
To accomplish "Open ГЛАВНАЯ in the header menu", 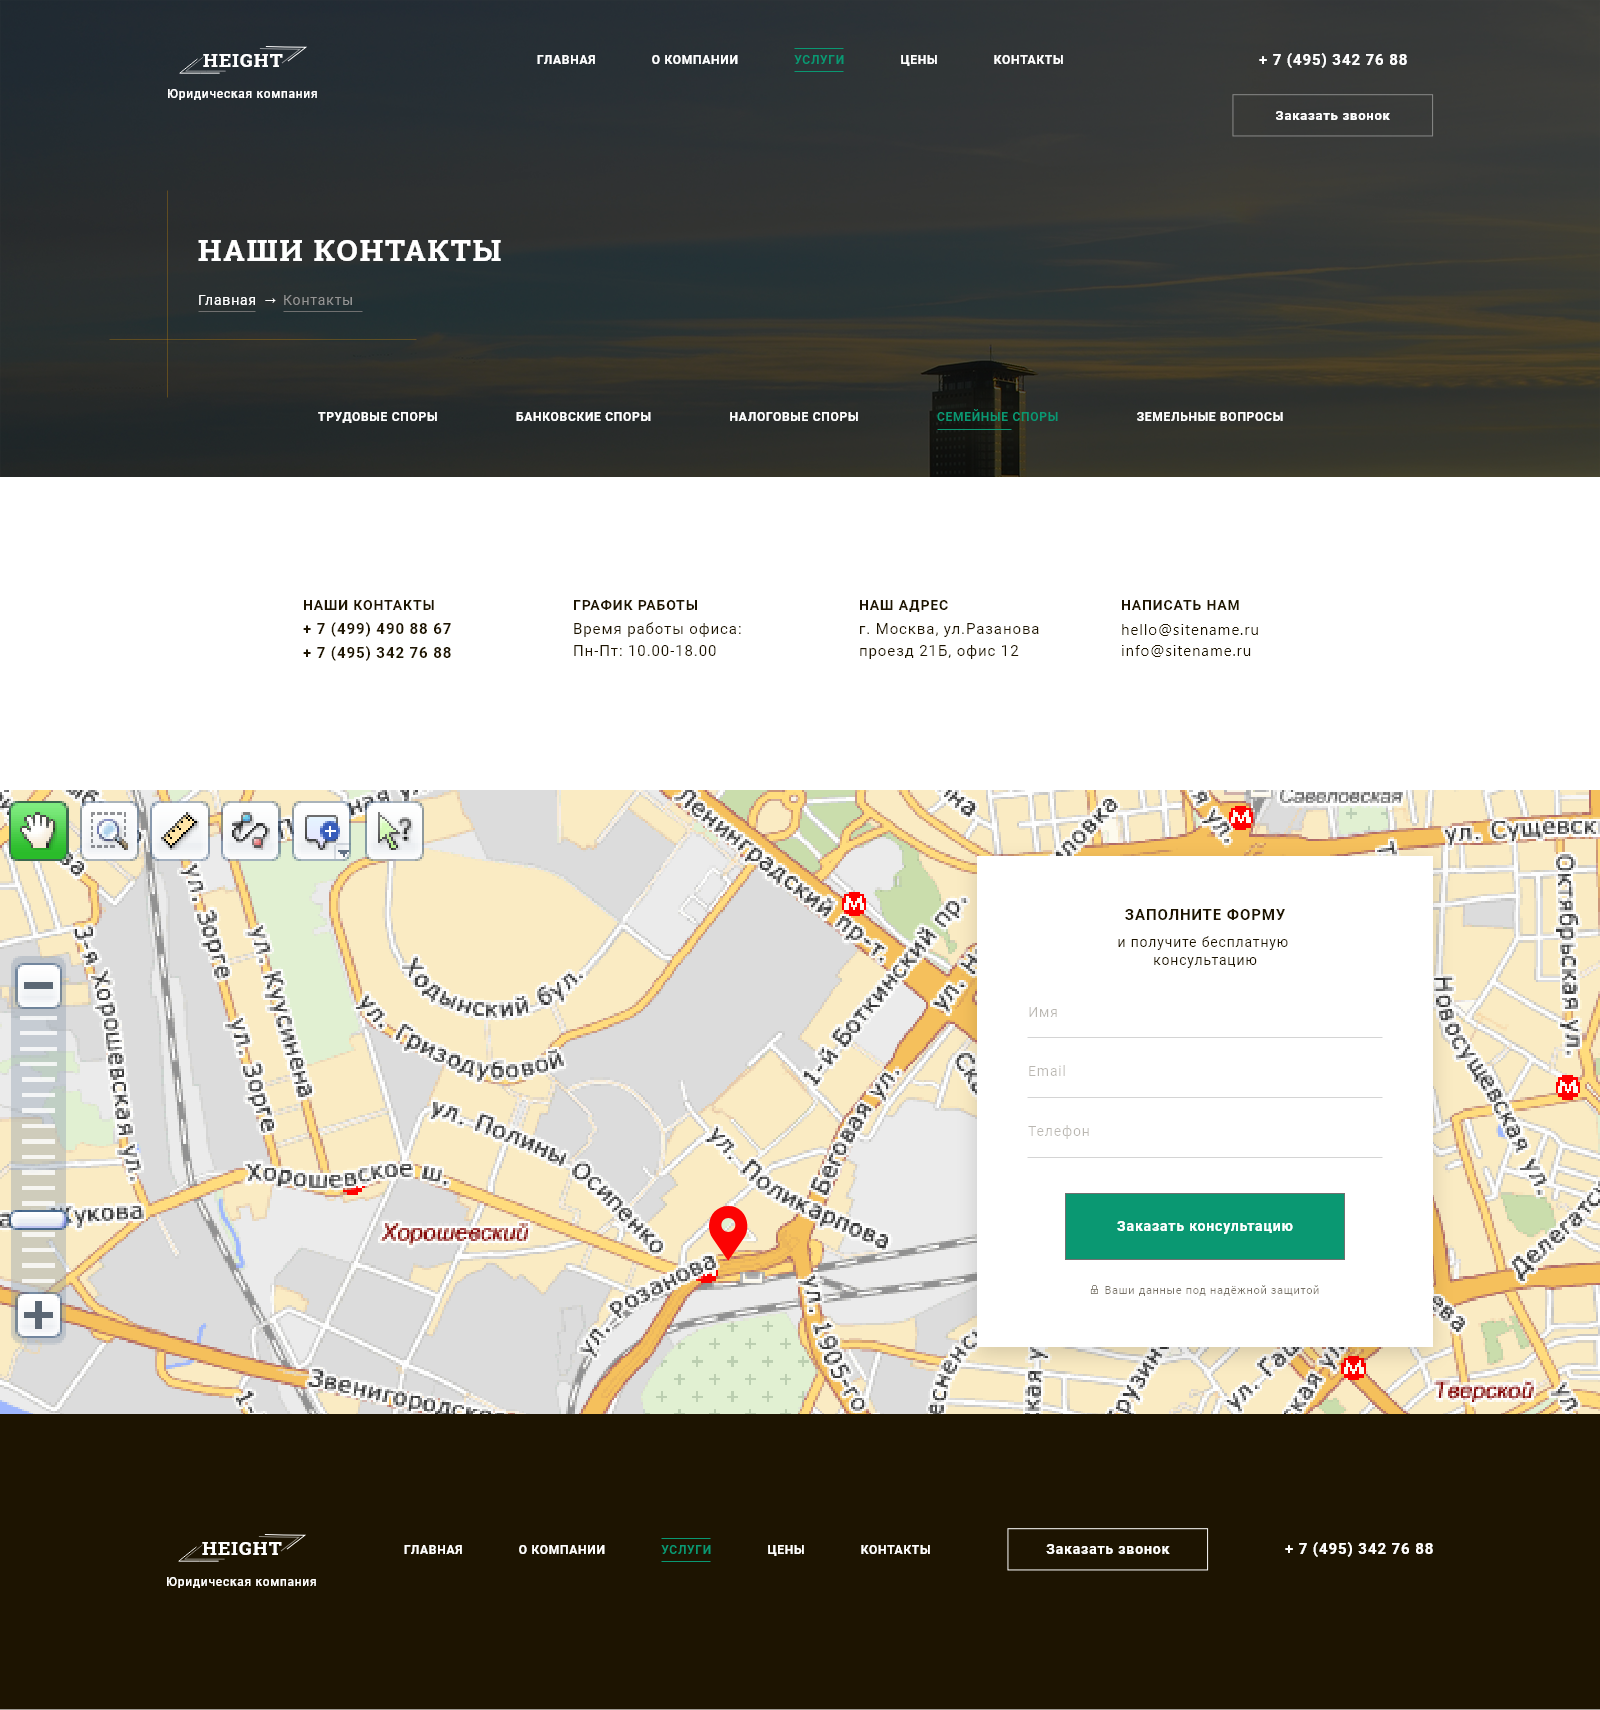I will [x=566, y=60].
